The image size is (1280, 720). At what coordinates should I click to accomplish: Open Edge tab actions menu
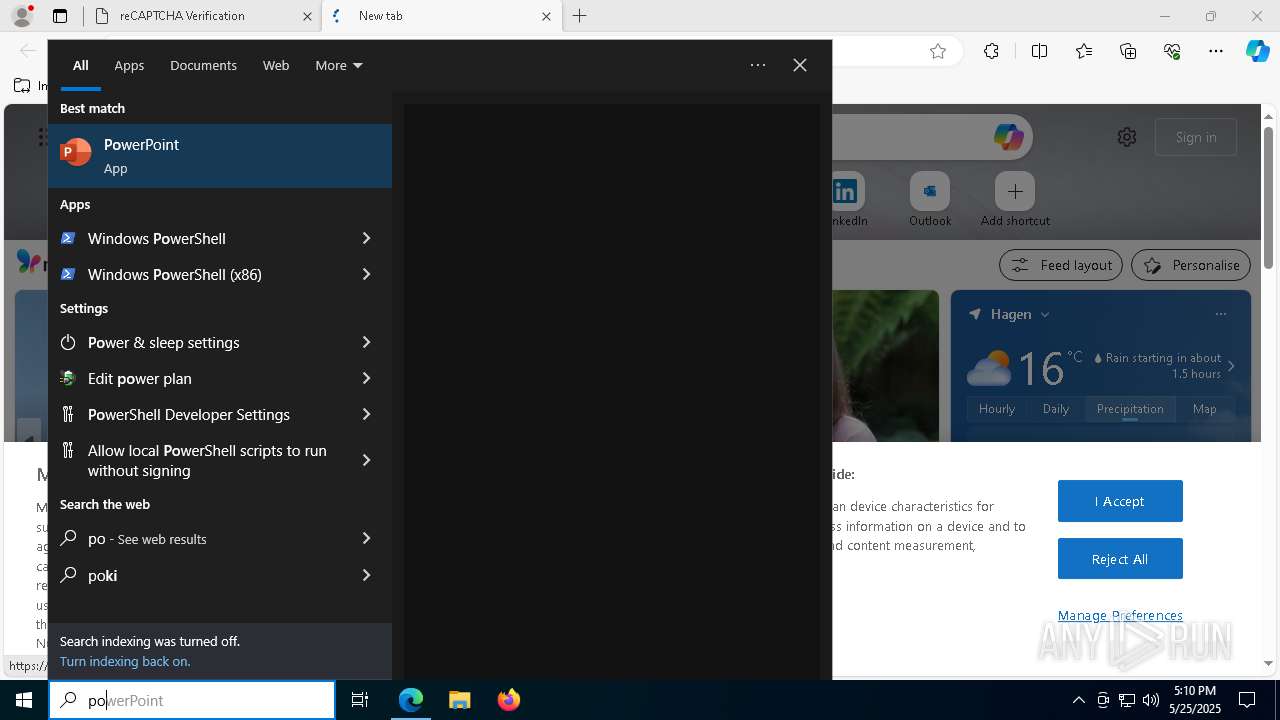point(60,16)
